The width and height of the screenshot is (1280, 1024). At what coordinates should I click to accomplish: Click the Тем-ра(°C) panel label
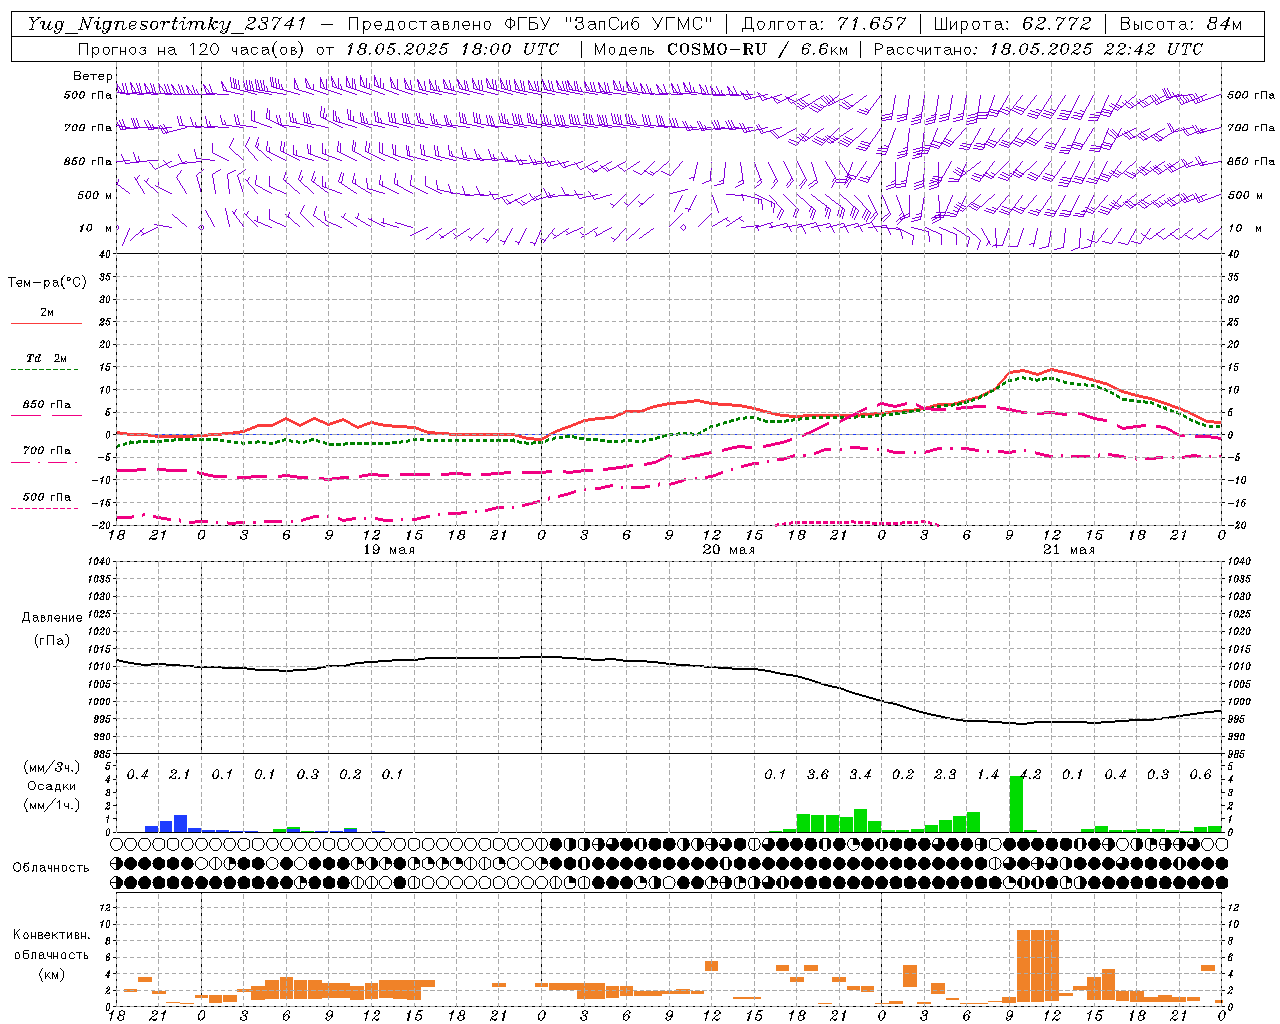tap(47, 283)
